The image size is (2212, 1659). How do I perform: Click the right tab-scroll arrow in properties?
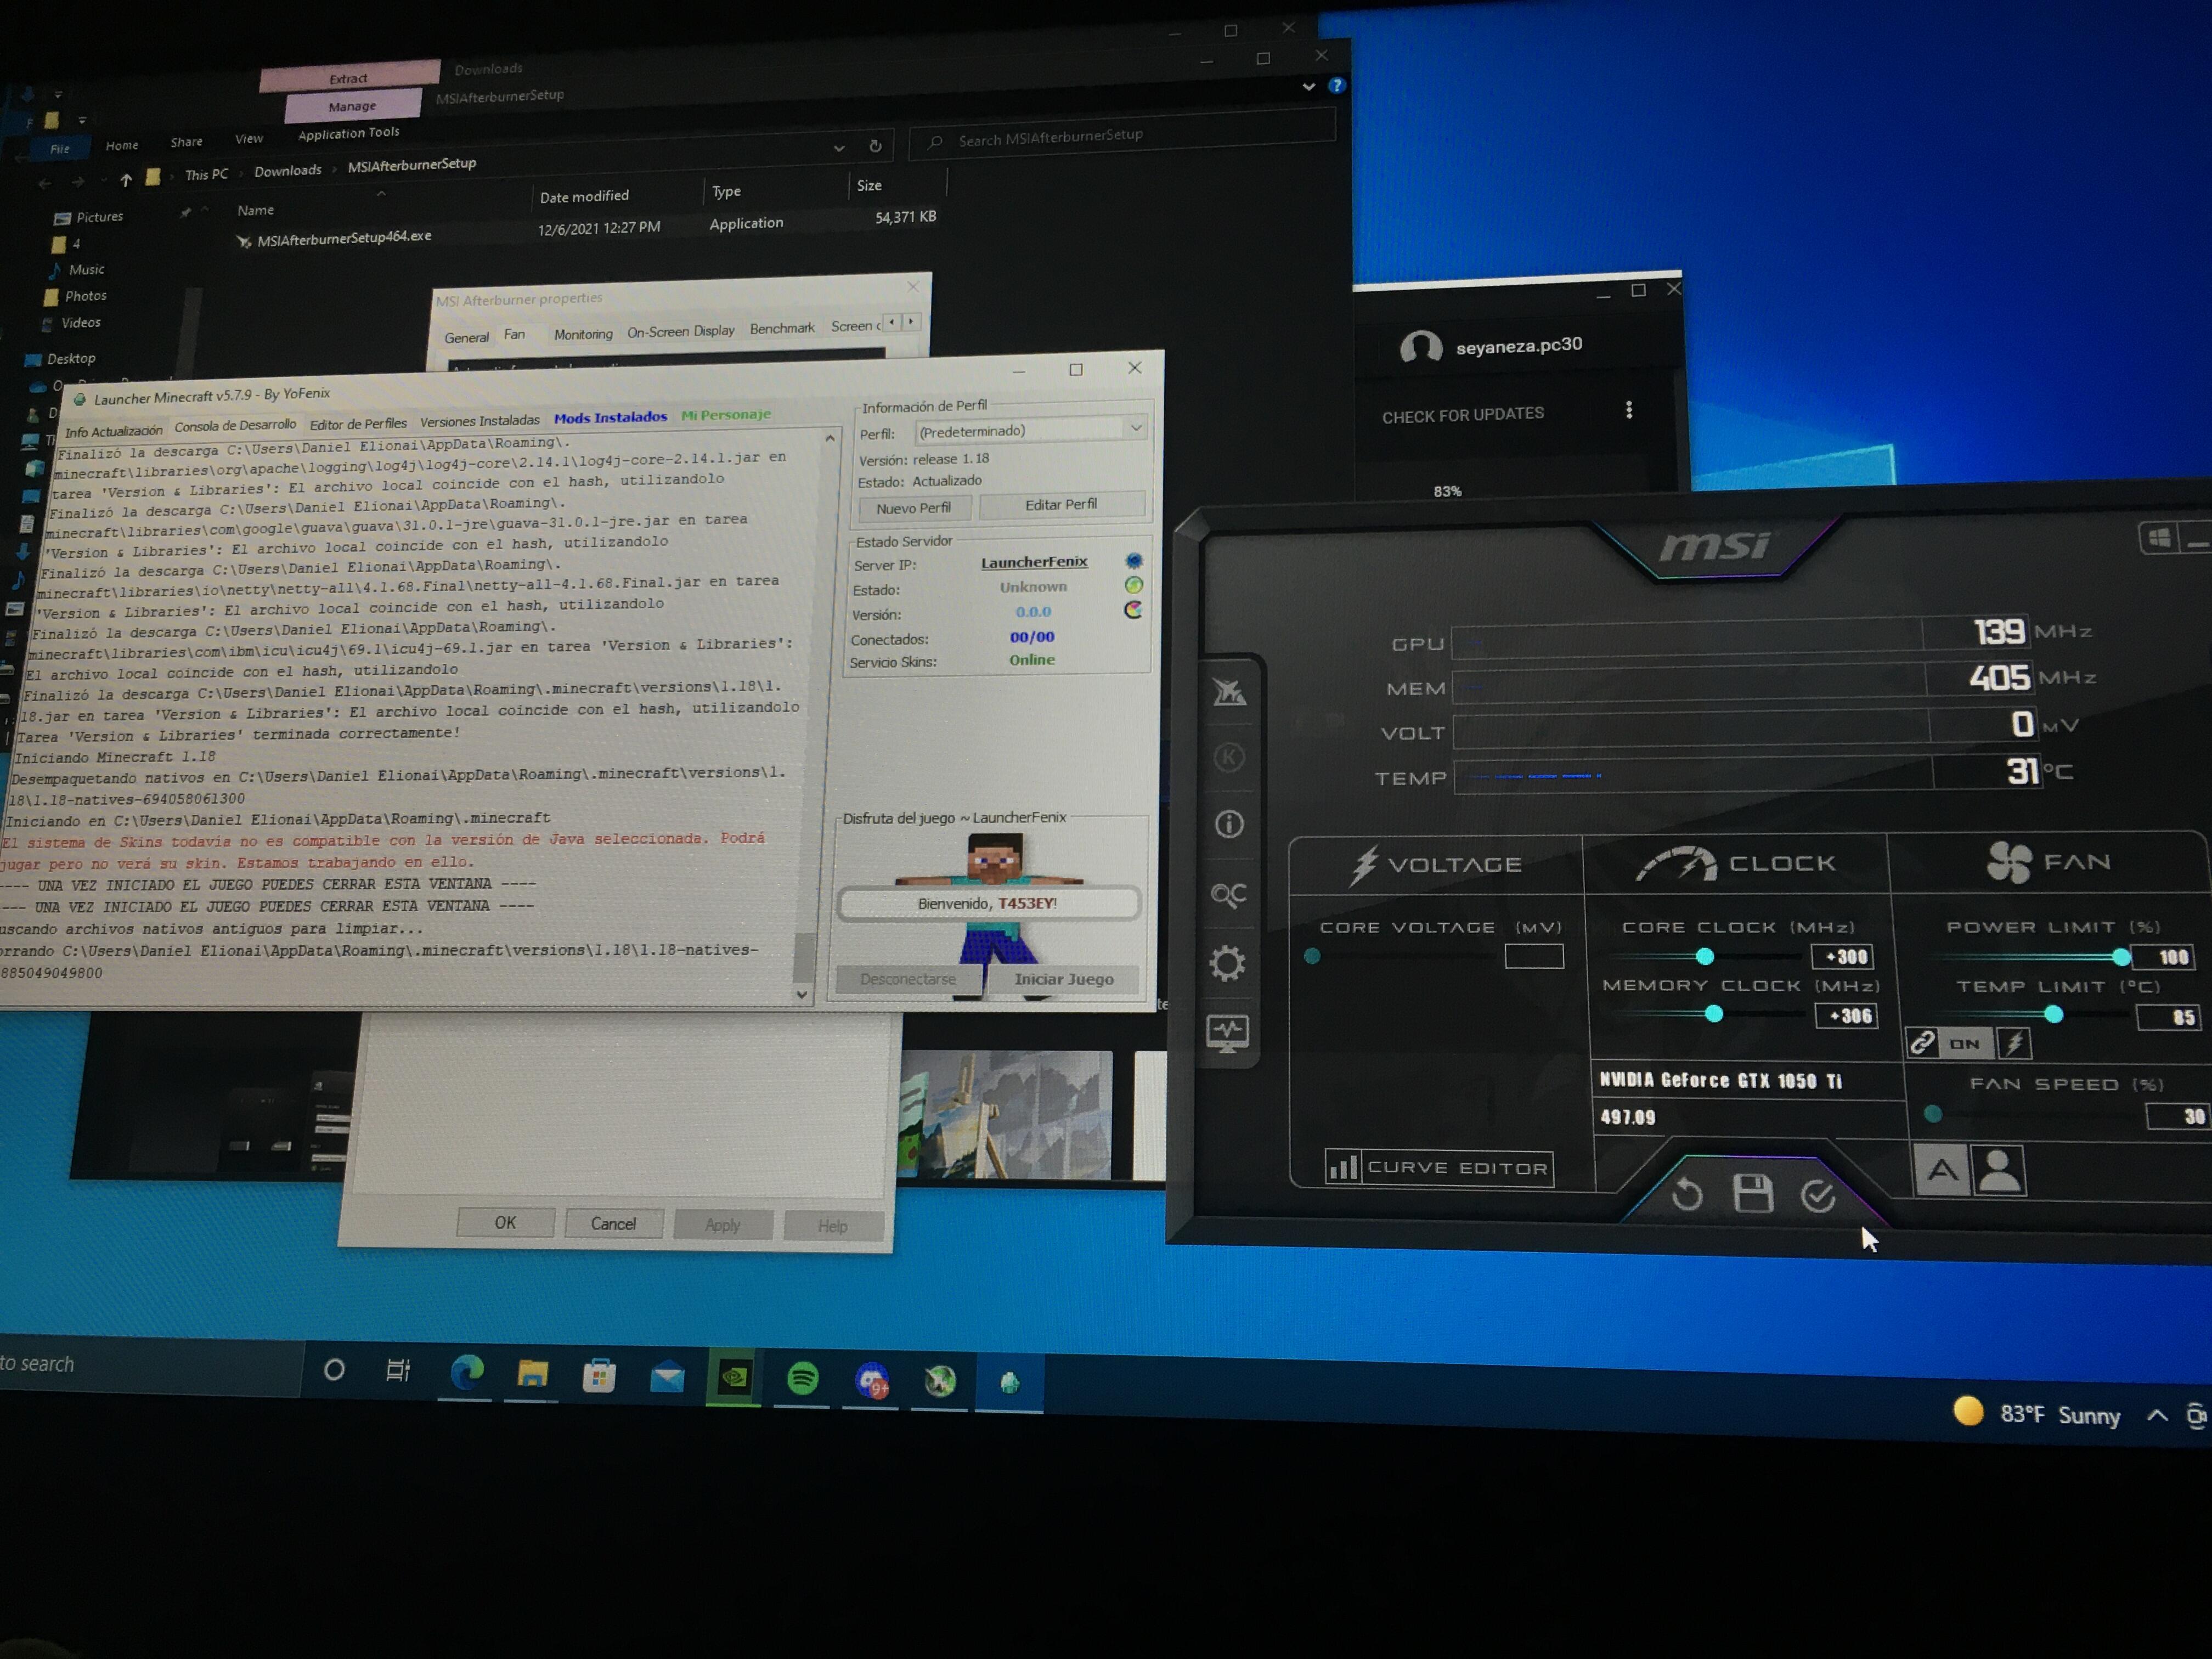910,321
